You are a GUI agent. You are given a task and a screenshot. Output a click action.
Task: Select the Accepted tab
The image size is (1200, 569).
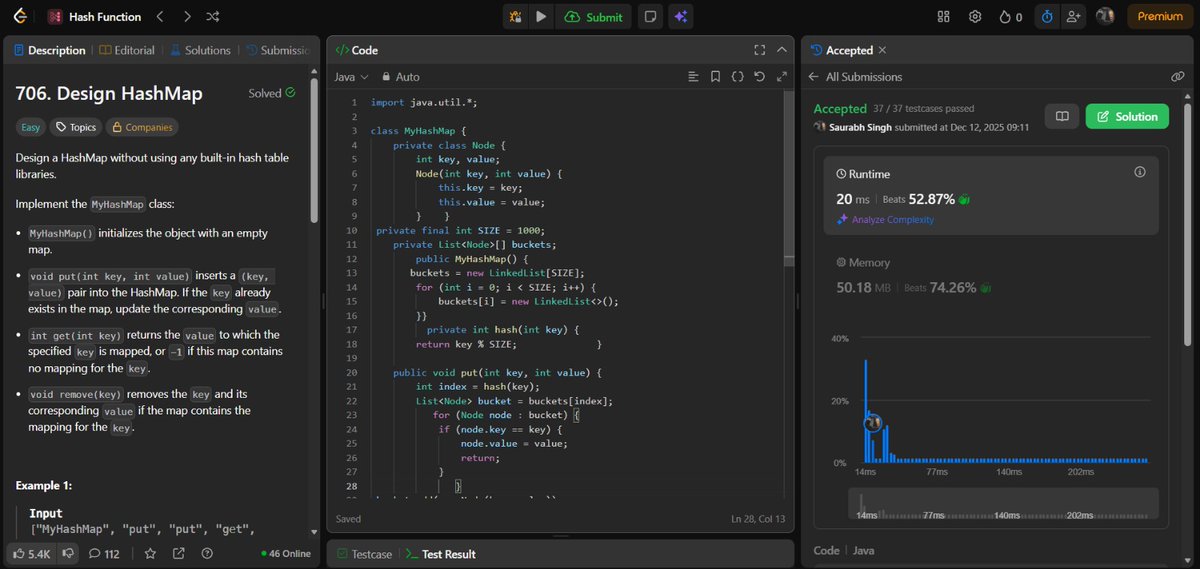pos(842,50)
